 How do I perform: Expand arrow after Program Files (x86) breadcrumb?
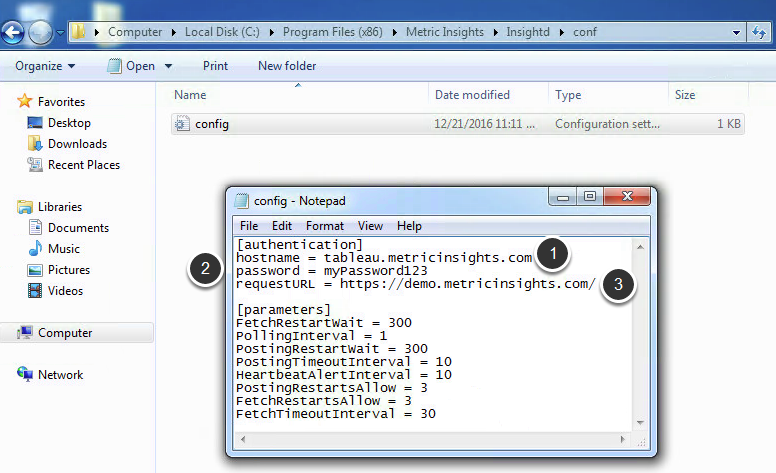pyautogui.click(x=394, y=33)
